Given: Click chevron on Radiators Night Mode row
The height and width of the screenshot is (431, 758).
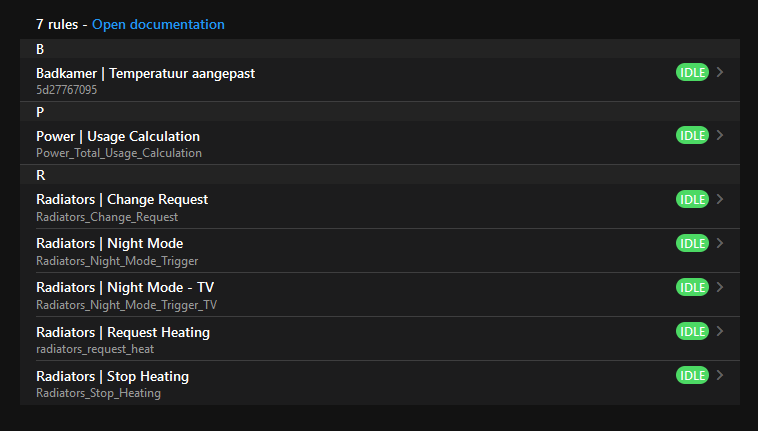Looking at the screenshot, I should point(721,242).
